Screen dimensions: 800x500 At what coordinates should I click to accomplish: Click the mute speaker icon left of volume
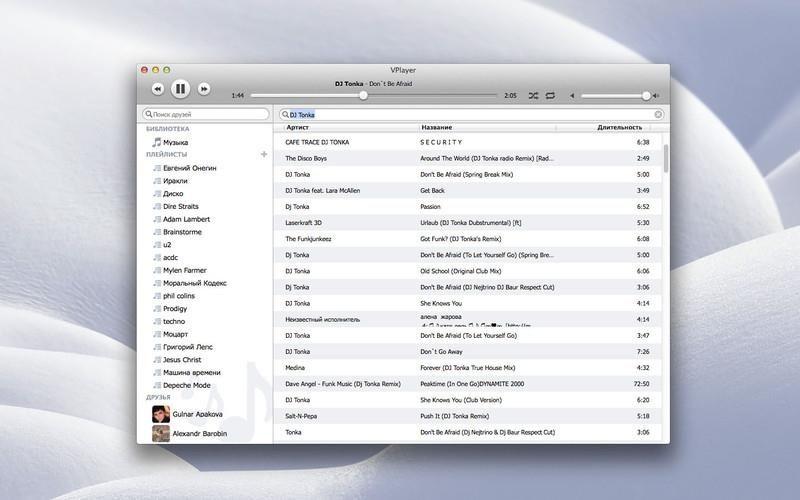572,95
